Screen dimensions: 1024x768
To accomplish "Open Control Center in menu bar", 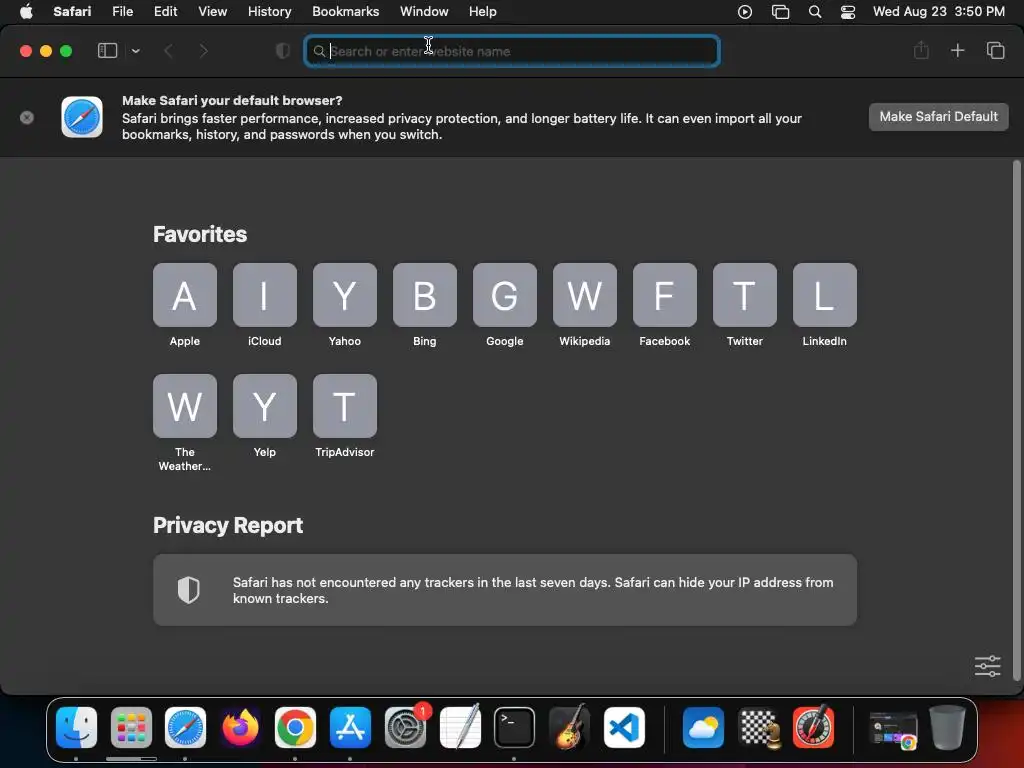I will tap(848, 12).
